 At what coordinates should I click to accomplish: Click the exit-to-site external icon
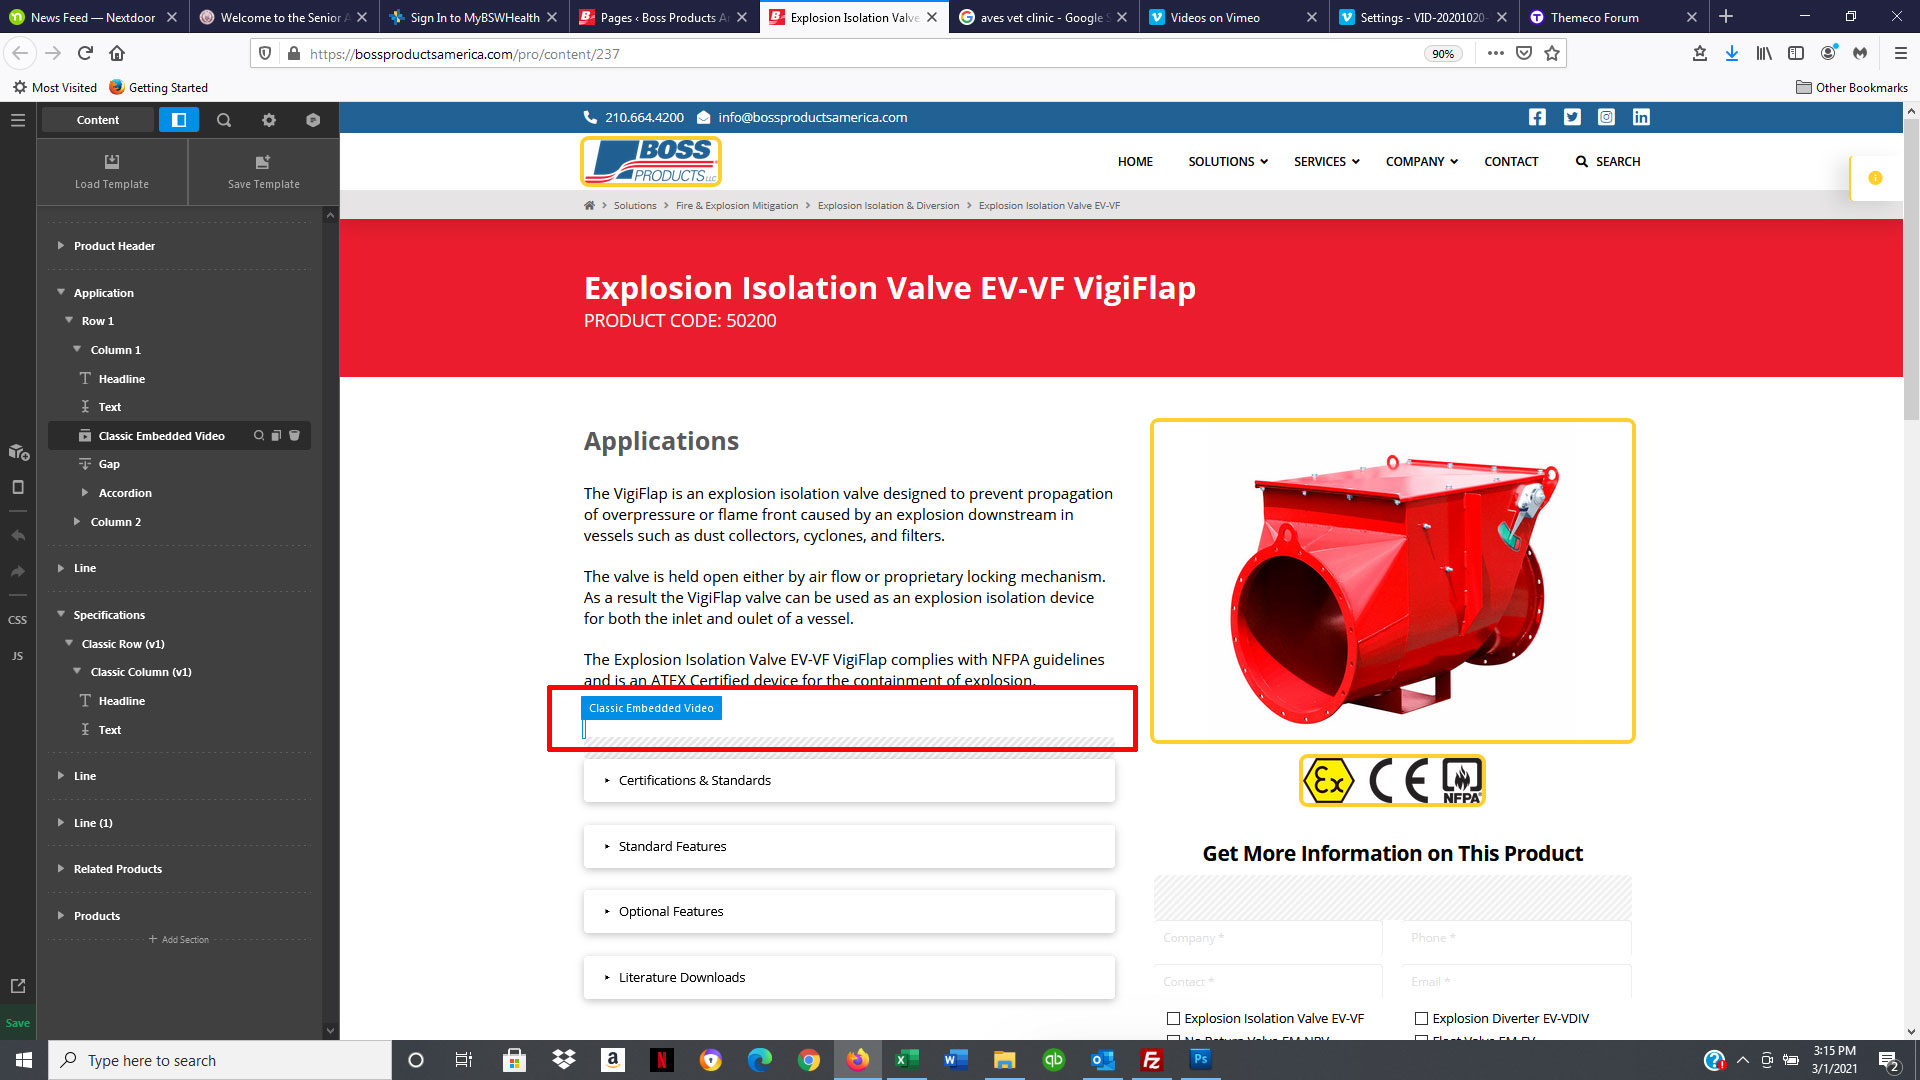pyautogui.click(x=18, y=986)
